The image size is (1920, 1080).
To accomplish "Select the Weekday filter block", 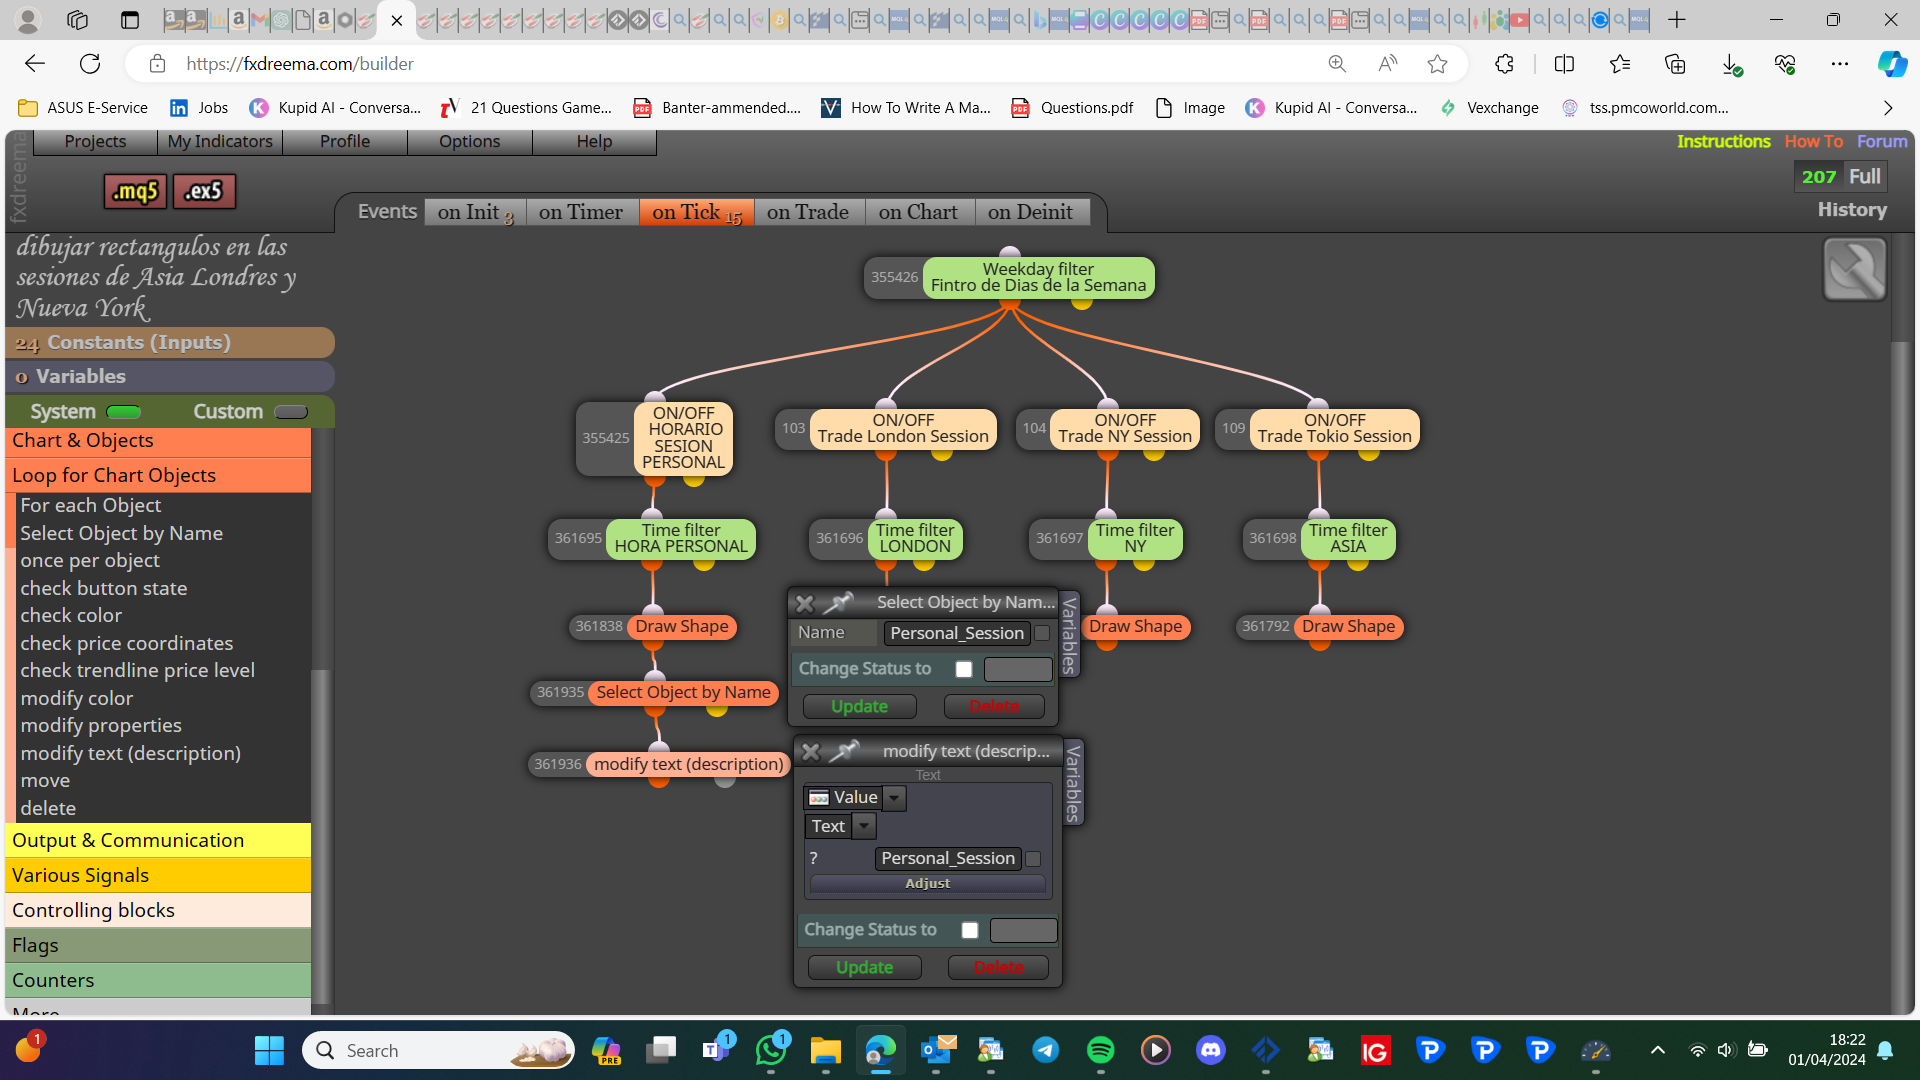I will point(1038,278).
